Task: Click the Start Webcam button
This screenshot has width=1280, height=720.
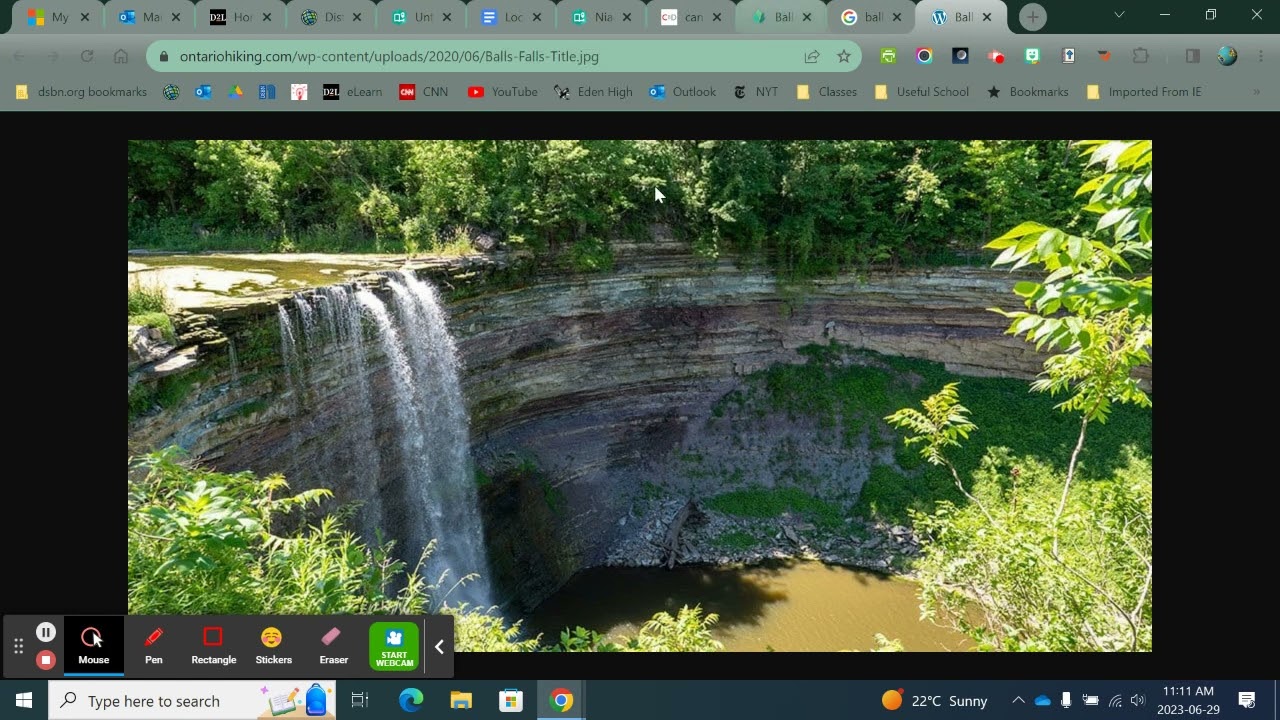Action: click(394, 646)
